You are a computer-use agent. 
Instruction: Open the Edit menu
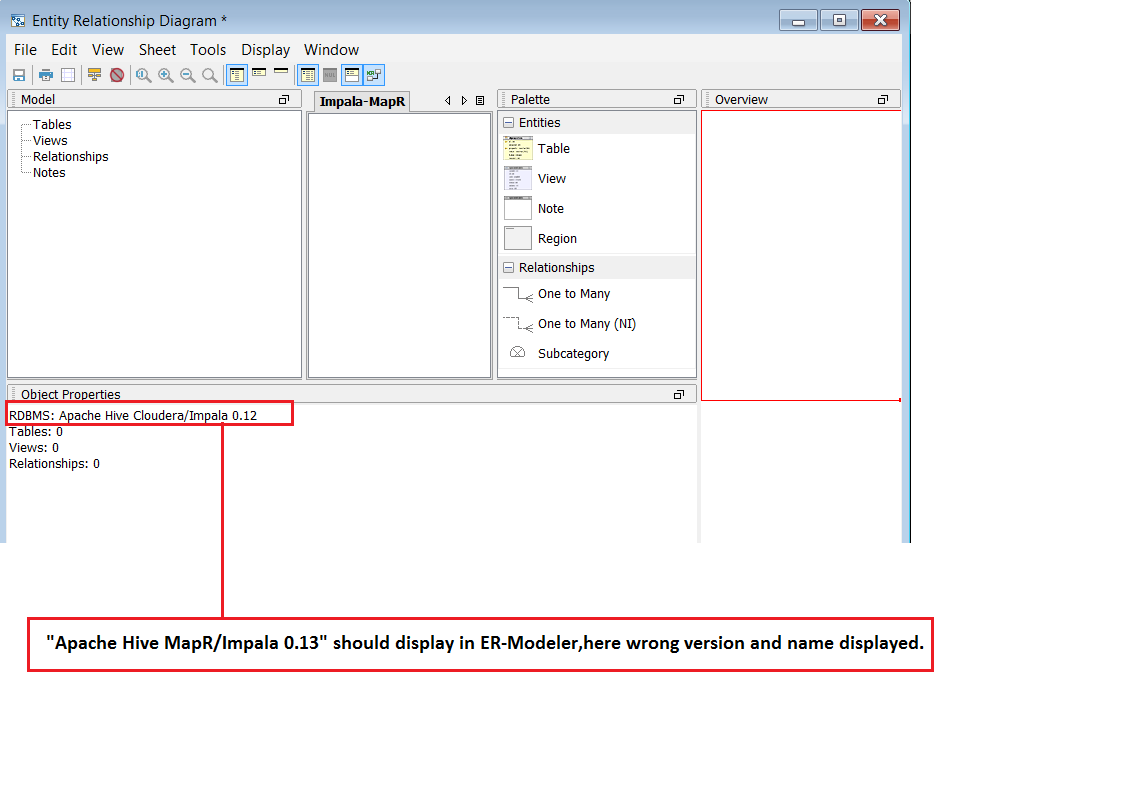click(x=64, y=50)
